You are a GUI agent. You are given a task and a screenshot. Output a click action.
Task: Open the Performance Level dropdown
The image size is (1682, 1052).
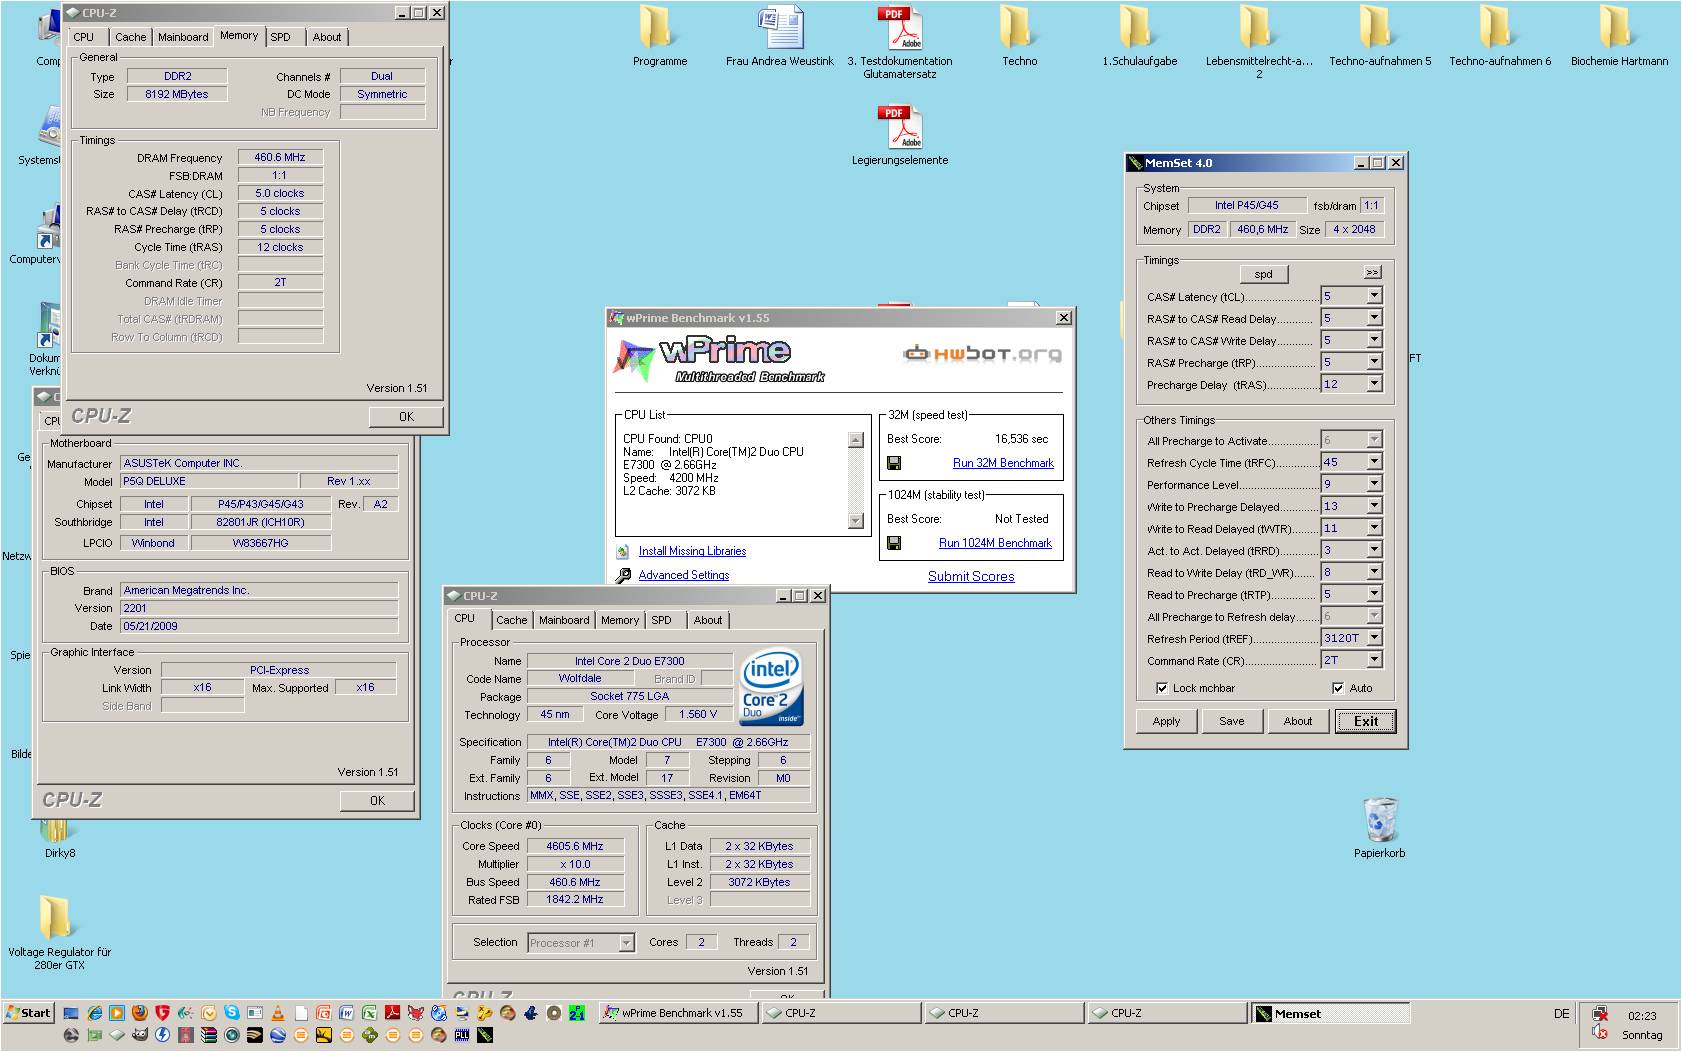pos(1374,484)
